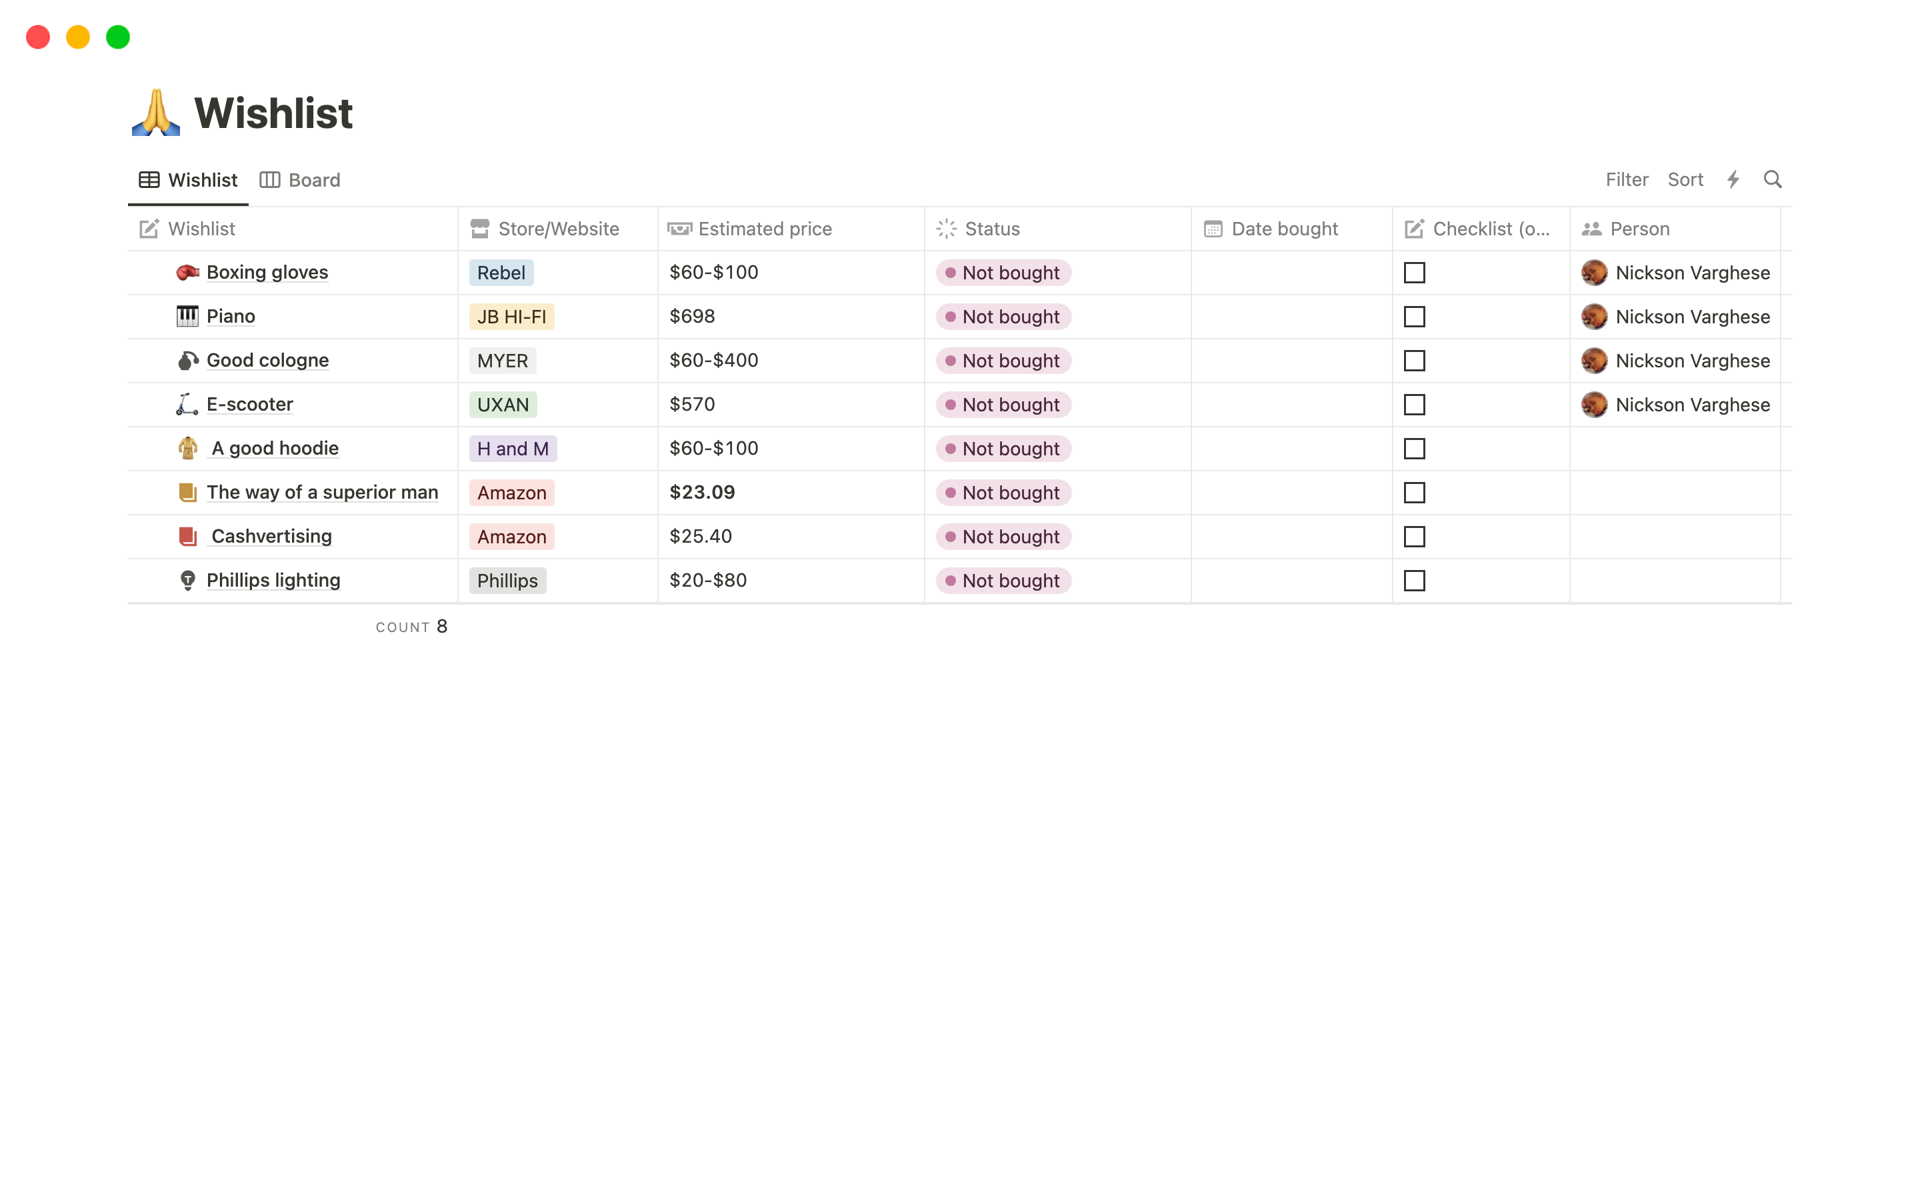1920x1200 pixels.
Task: Click the Date bought cell for E-scooter
Action: (x=1291, y=405)
